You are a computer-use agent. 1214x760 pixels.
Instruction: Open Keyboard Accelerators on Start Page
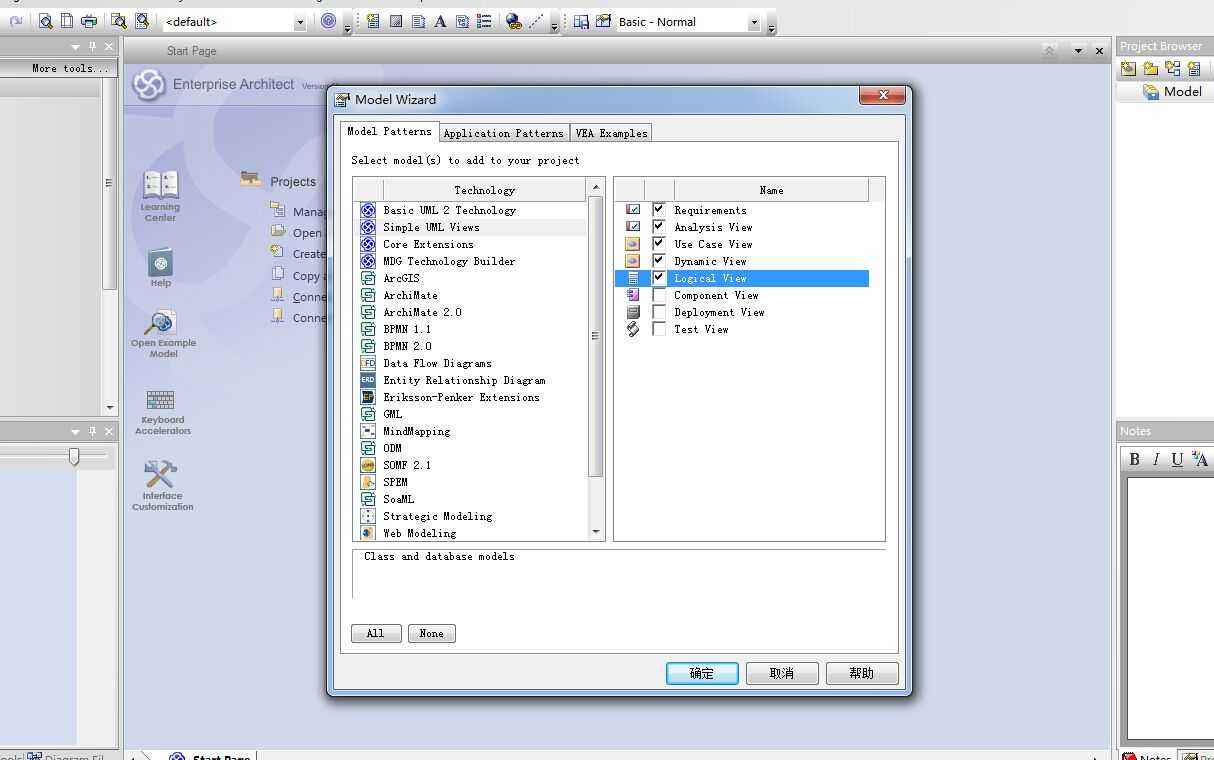(x=162, y=412)
